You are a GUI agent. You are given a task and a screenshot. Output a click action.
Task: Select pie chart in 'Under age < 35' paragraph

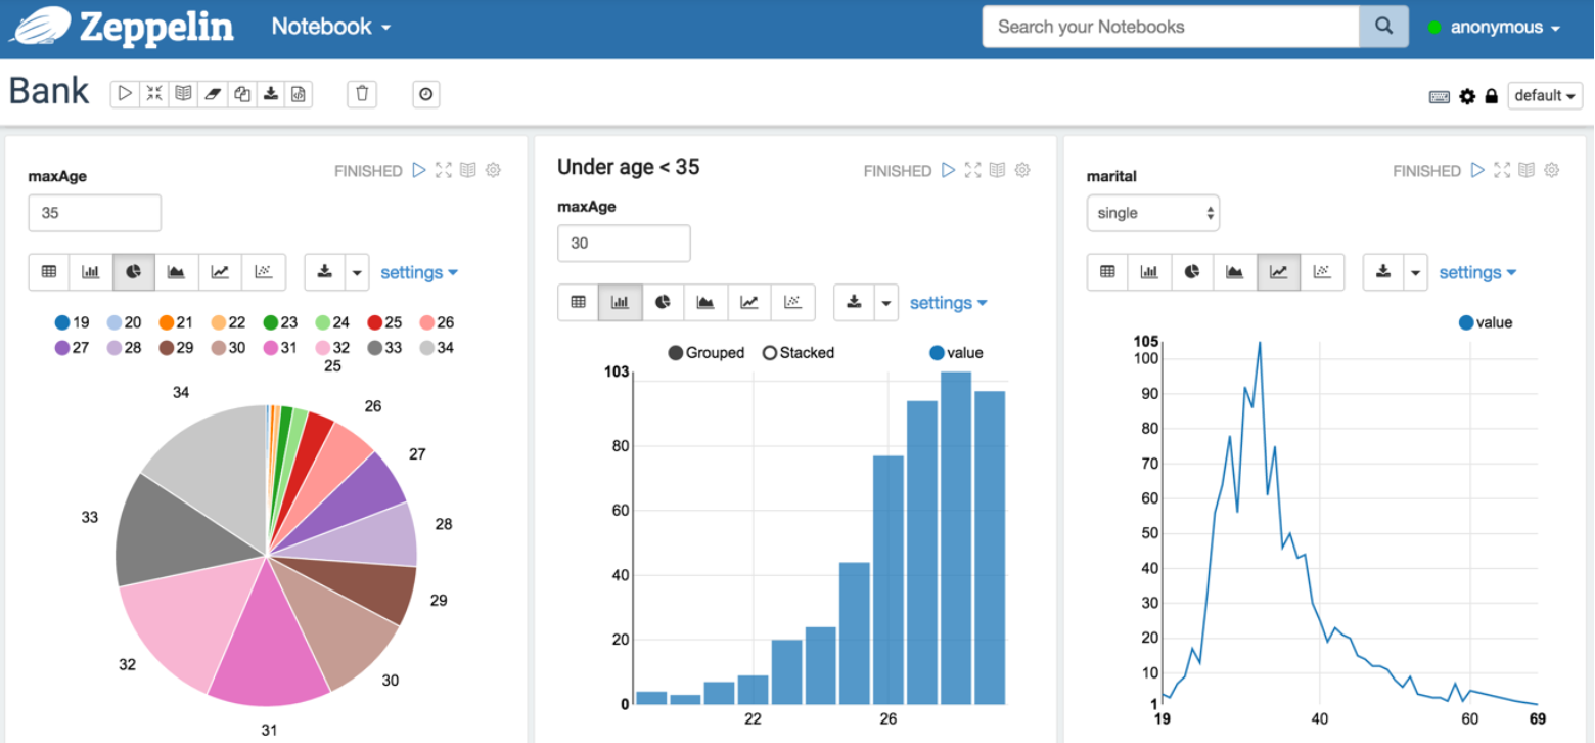pyautogui.click(x=663, y=302)
